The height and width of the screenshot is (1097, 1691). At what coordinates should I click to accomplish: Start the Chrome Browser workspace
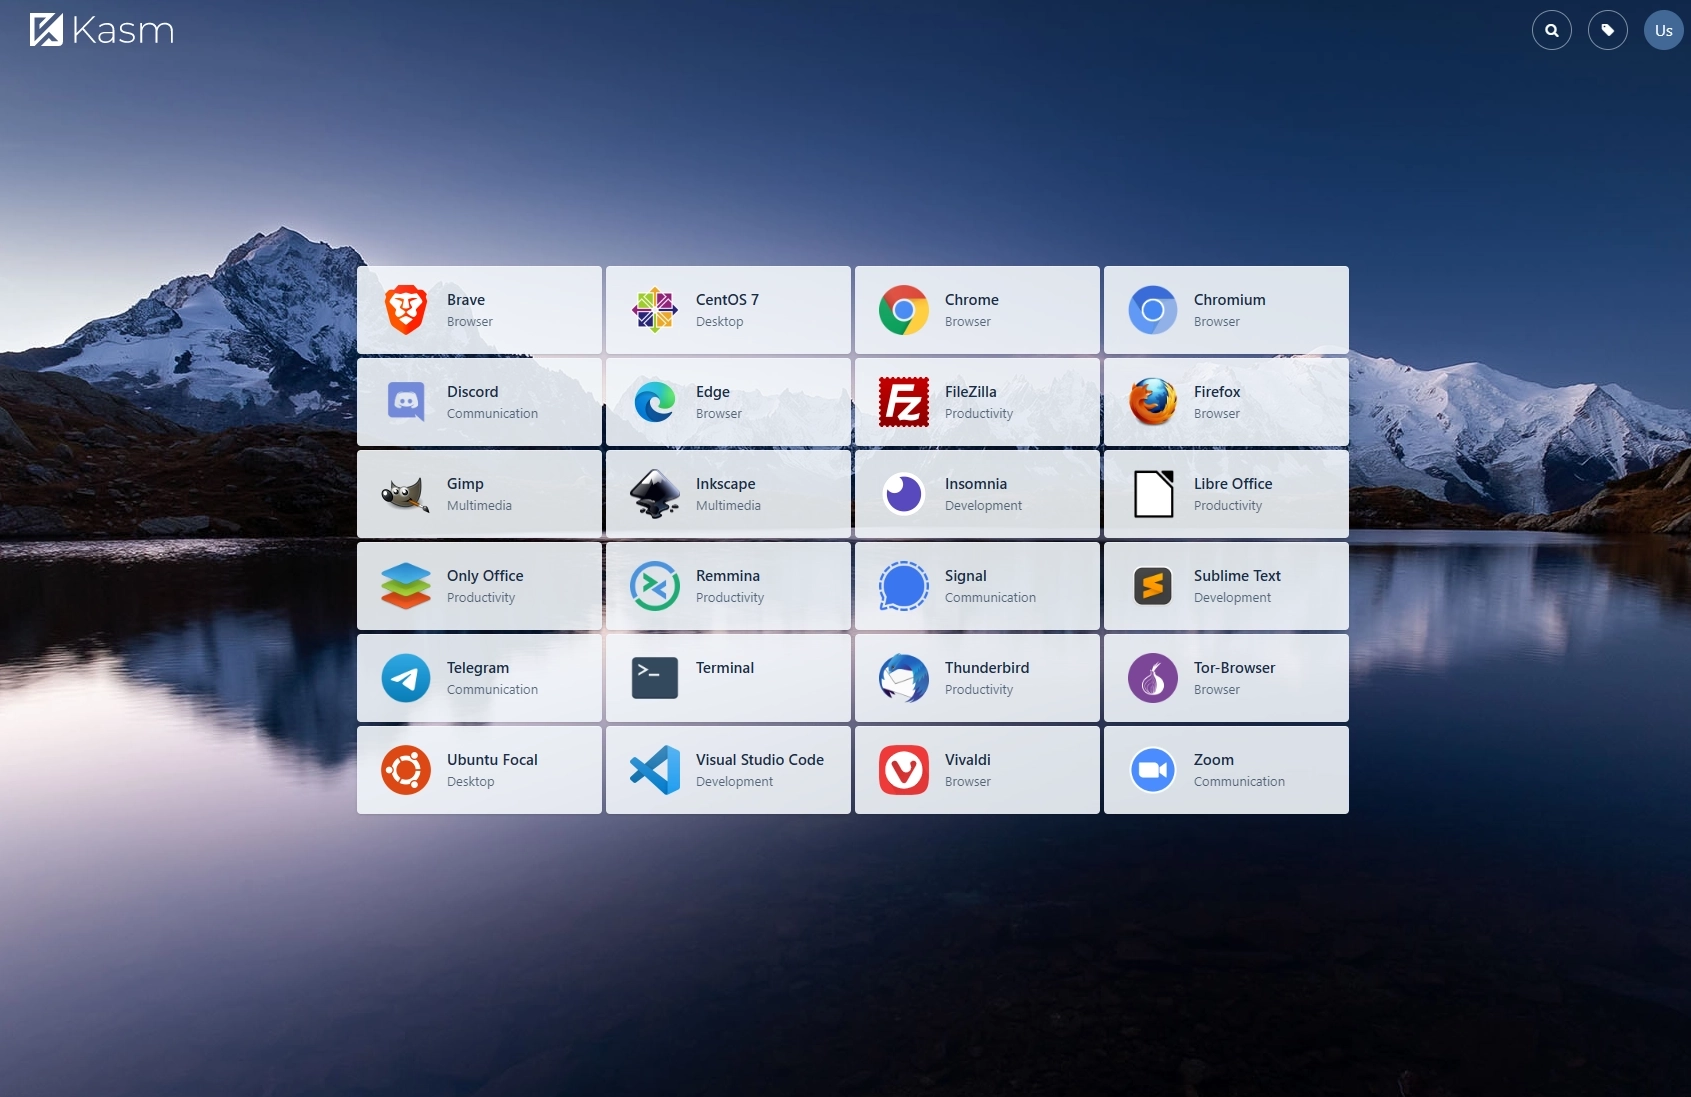(977, 310)
